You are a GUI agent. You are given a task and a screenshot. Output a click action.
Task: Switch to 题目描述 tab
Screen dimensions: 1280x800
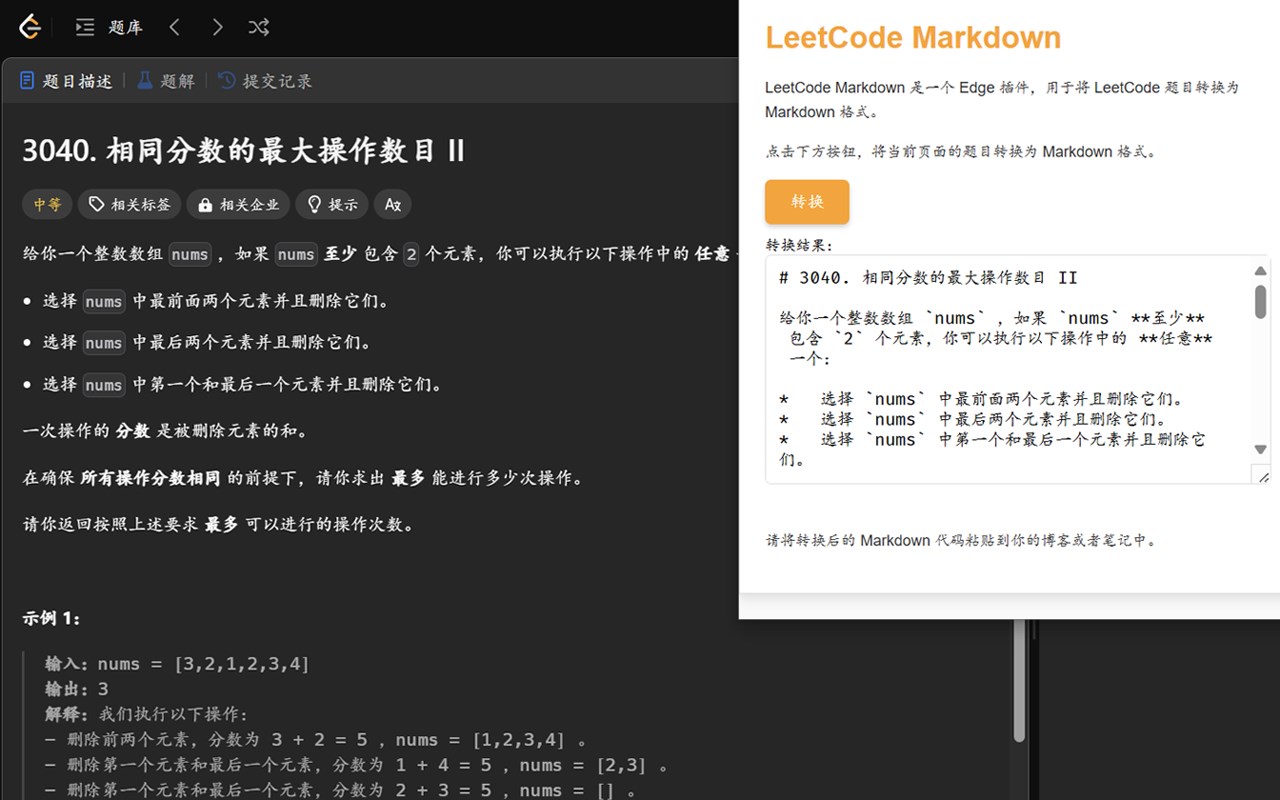pyautogui.click(x=66, y=81)
